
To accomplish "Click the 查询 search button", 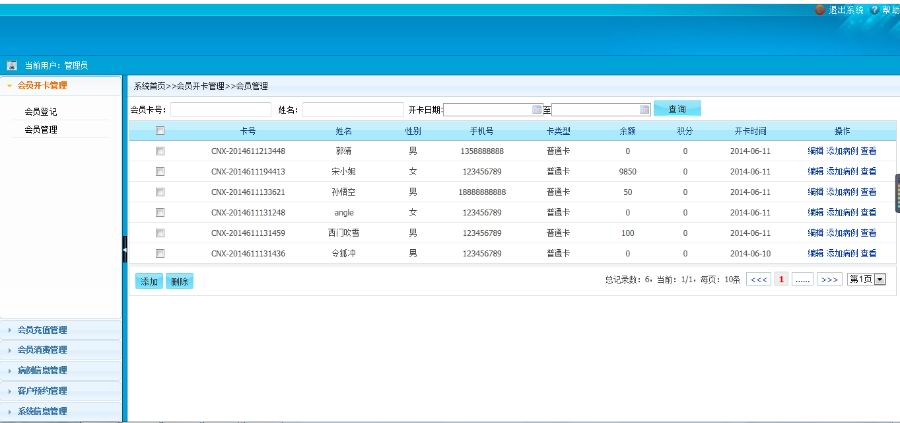I will [677, 108].
